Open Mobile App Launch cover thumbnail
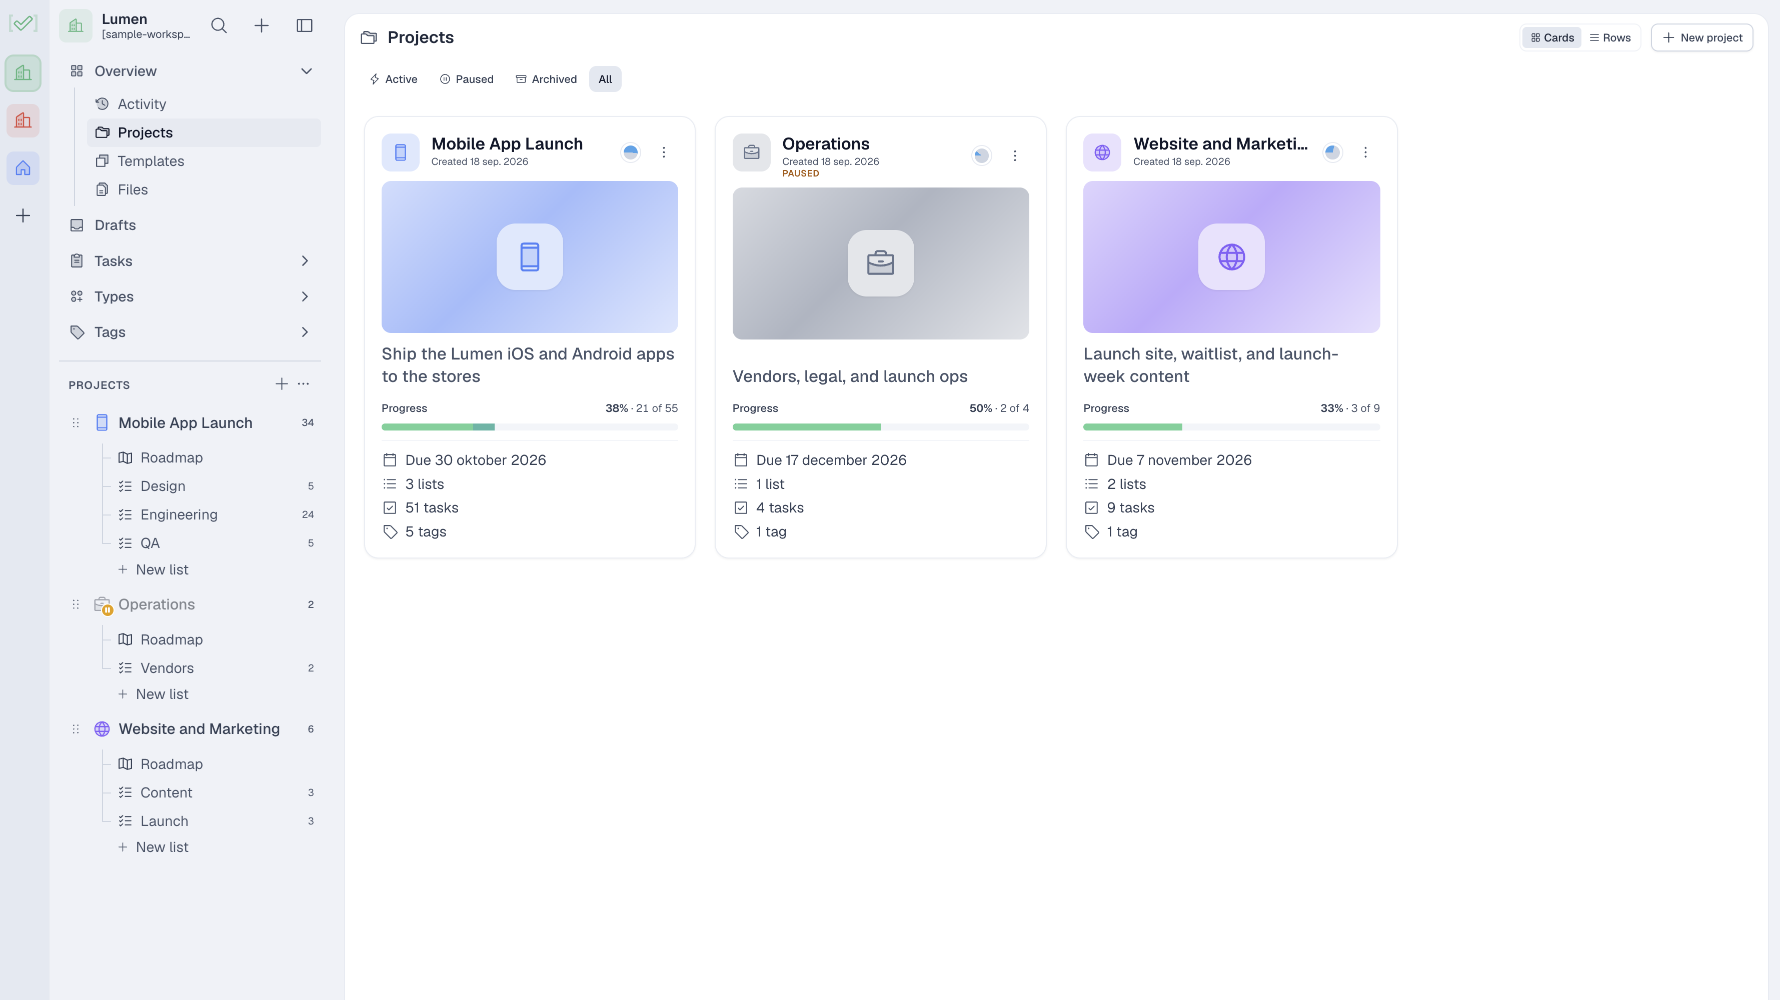Viewport: 1780px width, 1000px height. point(530,257)
